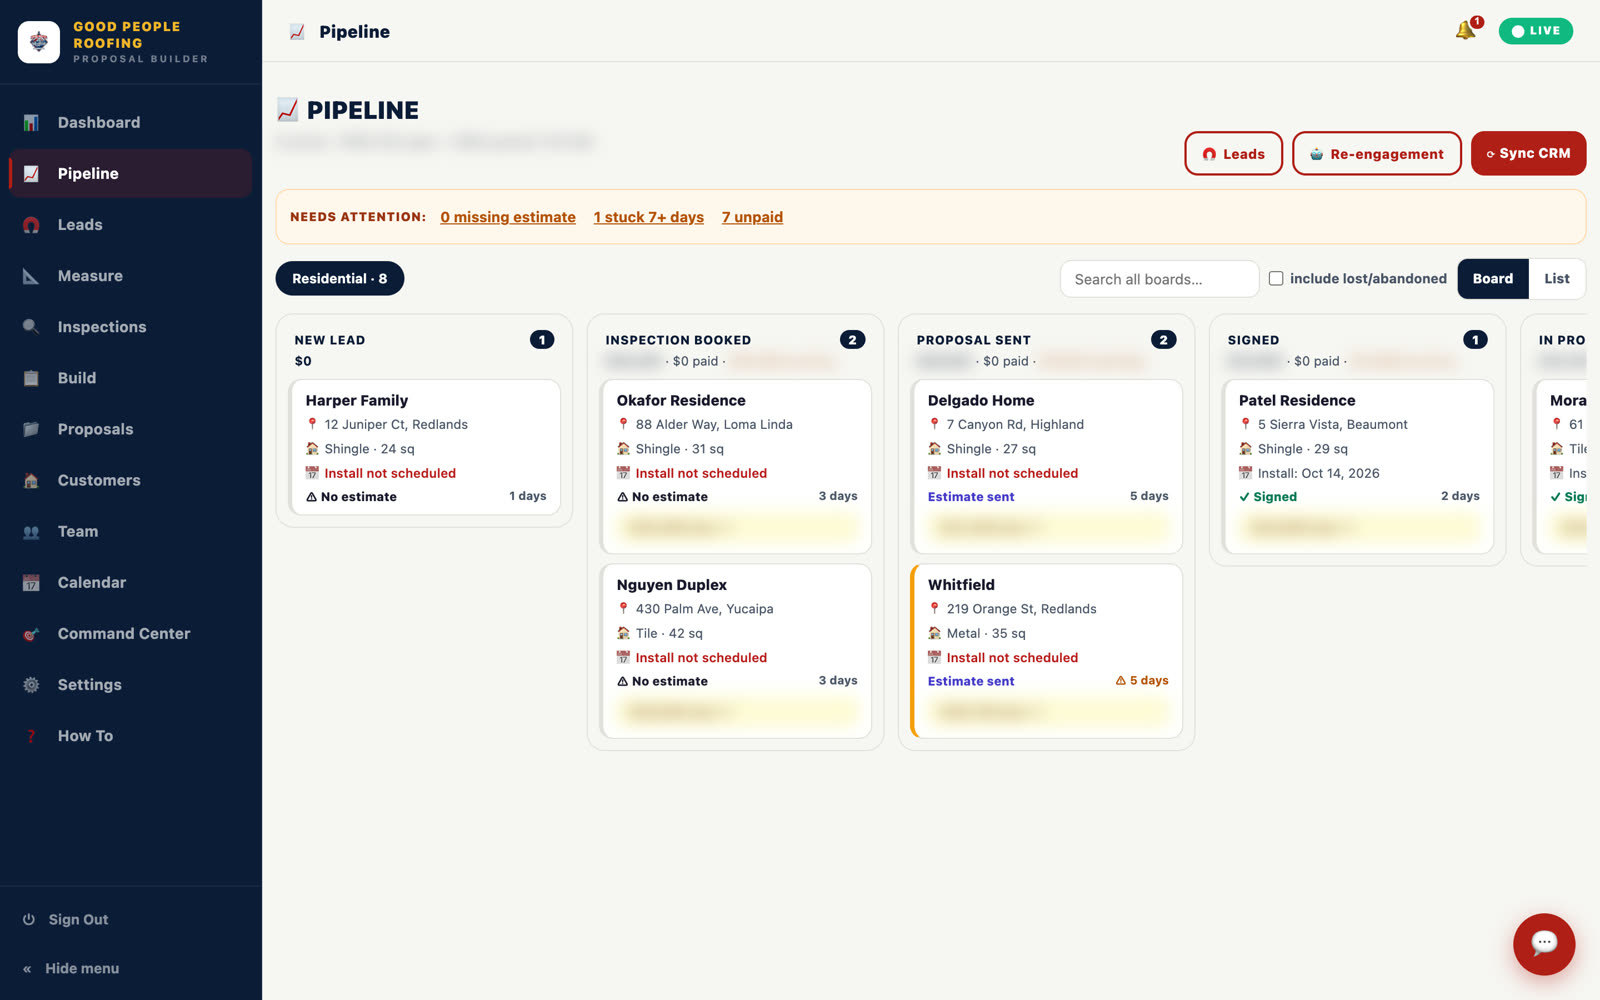Click the Good People Roofing logo

(39, 42)
